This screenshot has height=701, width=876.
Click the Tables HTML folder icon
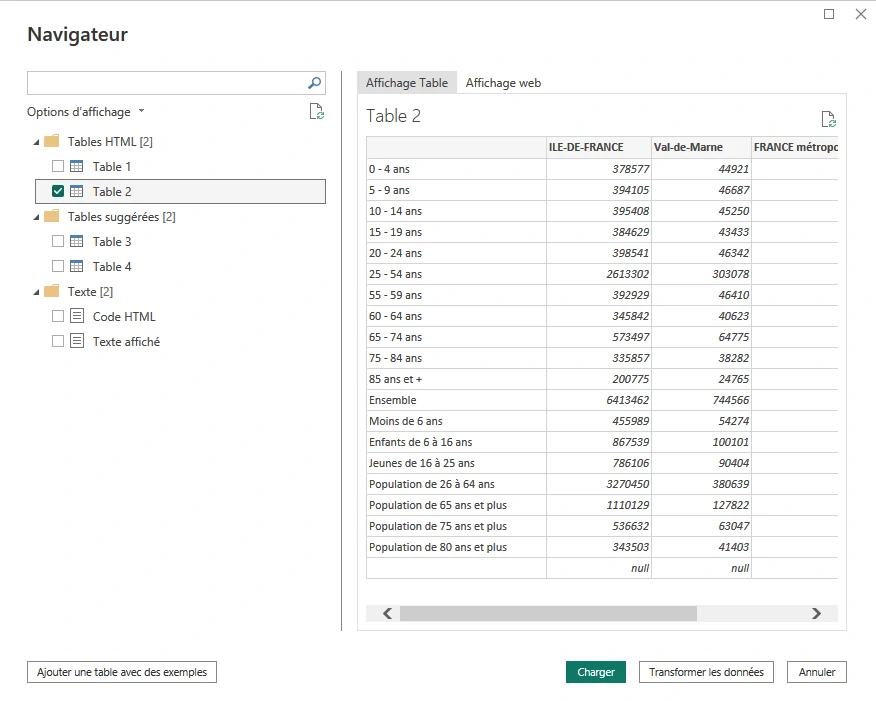tap(52, 142)
